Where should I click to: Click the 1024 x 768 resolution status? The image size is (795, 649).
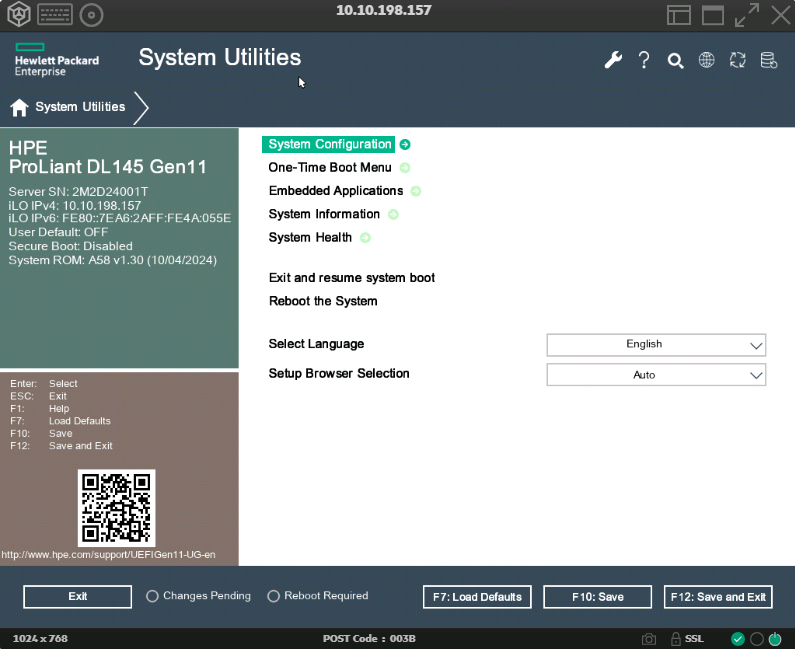coord(40,639)
